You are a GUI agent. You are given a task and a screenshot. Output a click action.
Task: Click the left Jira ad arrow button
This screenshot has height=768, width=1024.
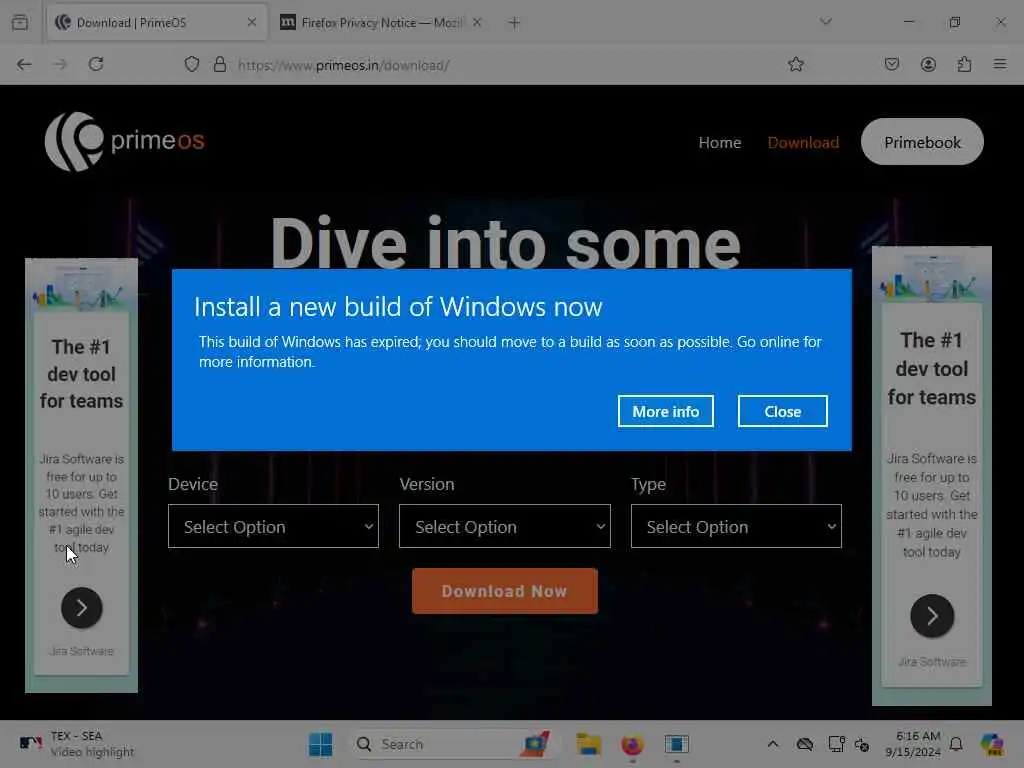(82, 608)
